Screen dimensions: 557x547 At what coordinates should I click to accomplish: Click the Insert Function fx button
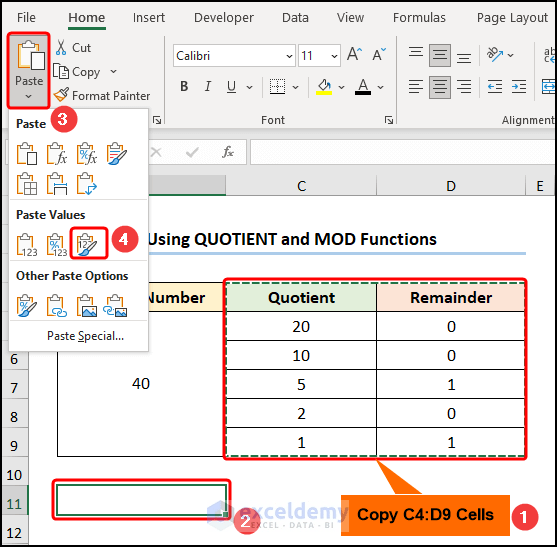point(228,152)
